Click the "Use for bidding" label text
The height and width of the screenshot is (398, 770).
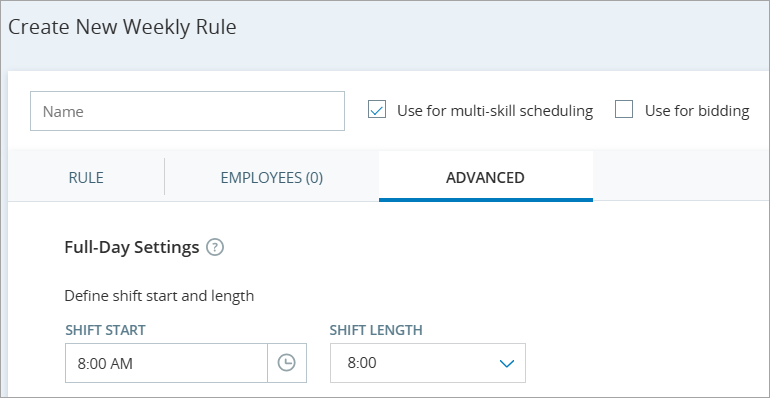point(697,111)
